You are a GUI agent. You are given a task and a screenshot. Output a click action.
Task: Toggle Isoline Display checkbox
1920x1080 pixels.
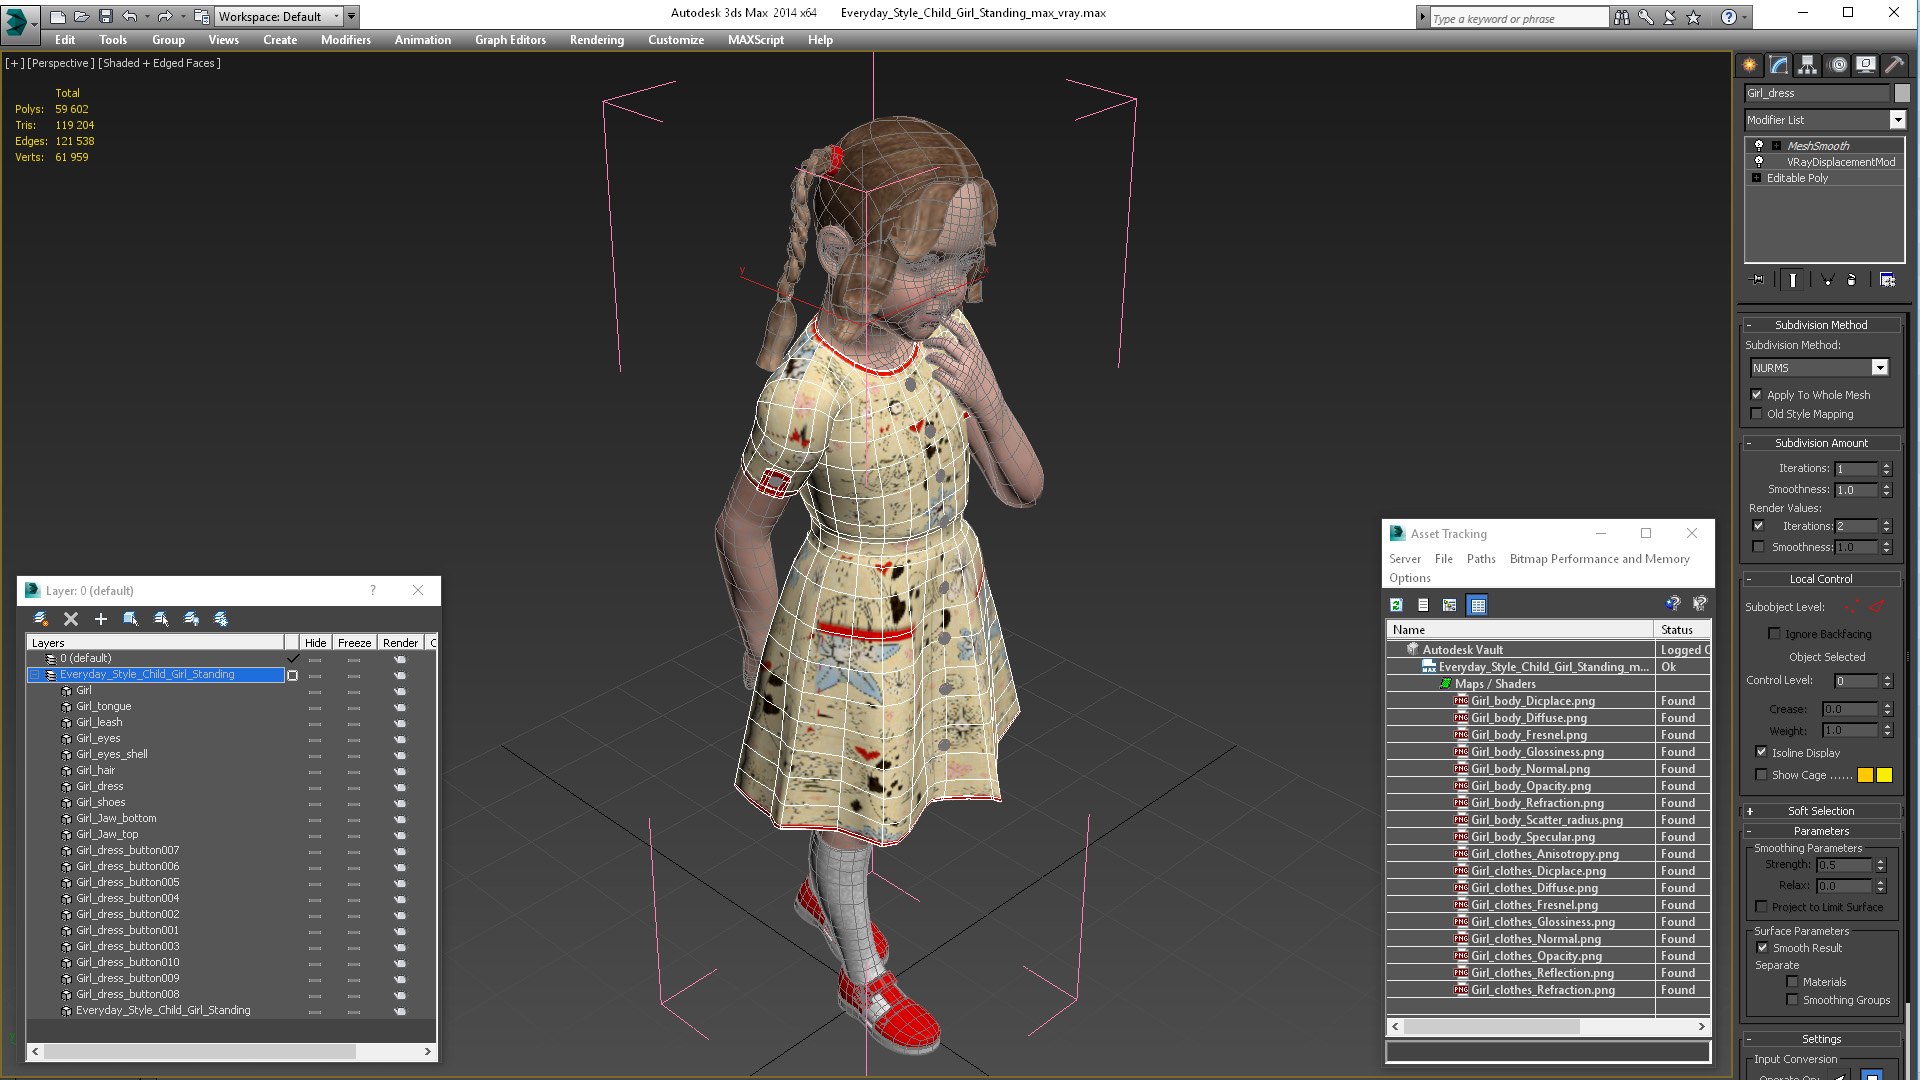pos(1761,752)
